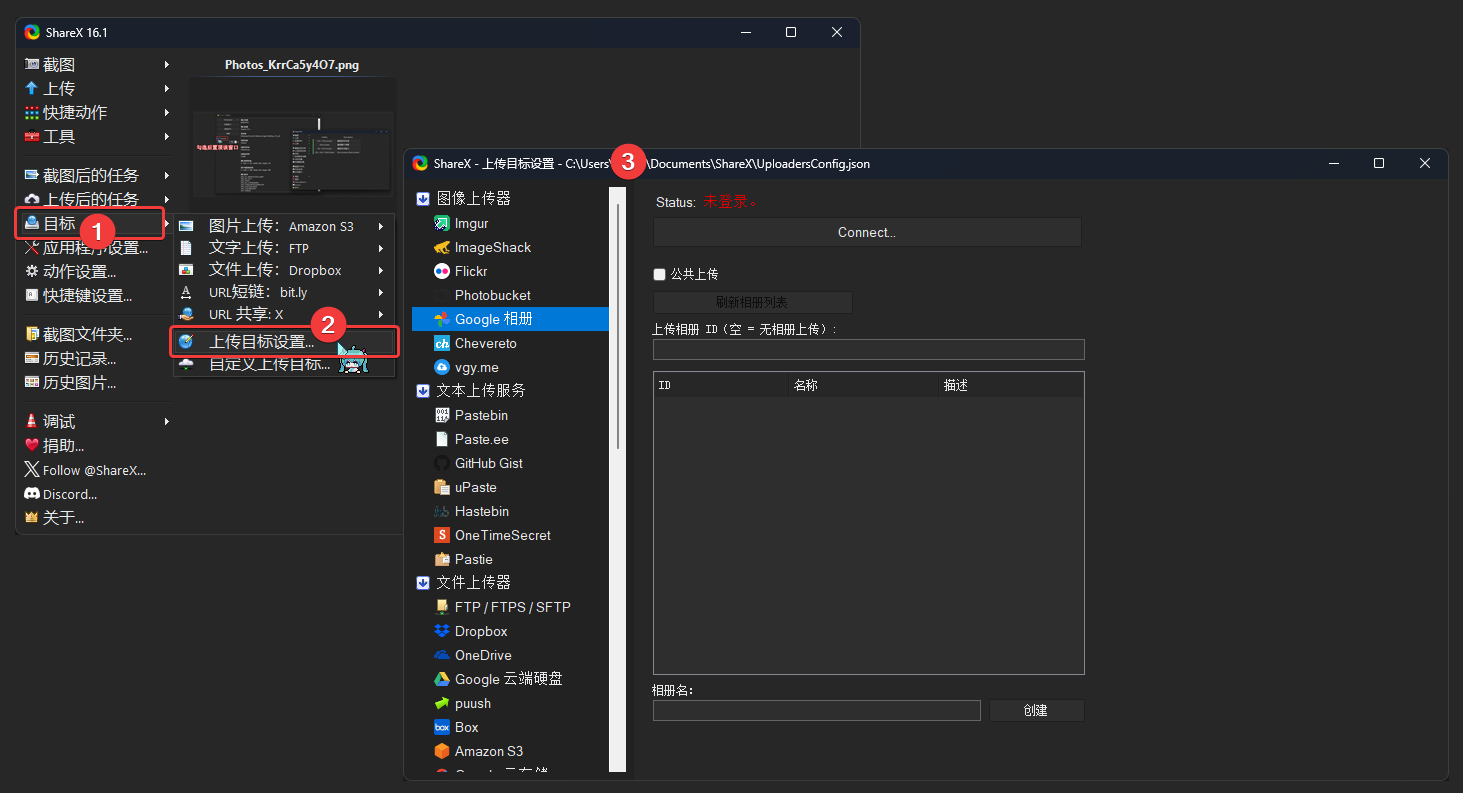The image size is (1463, 793).
Task: Click the 刷新相册列表 button
Action: pyautogui.click(x=753, y=302)
